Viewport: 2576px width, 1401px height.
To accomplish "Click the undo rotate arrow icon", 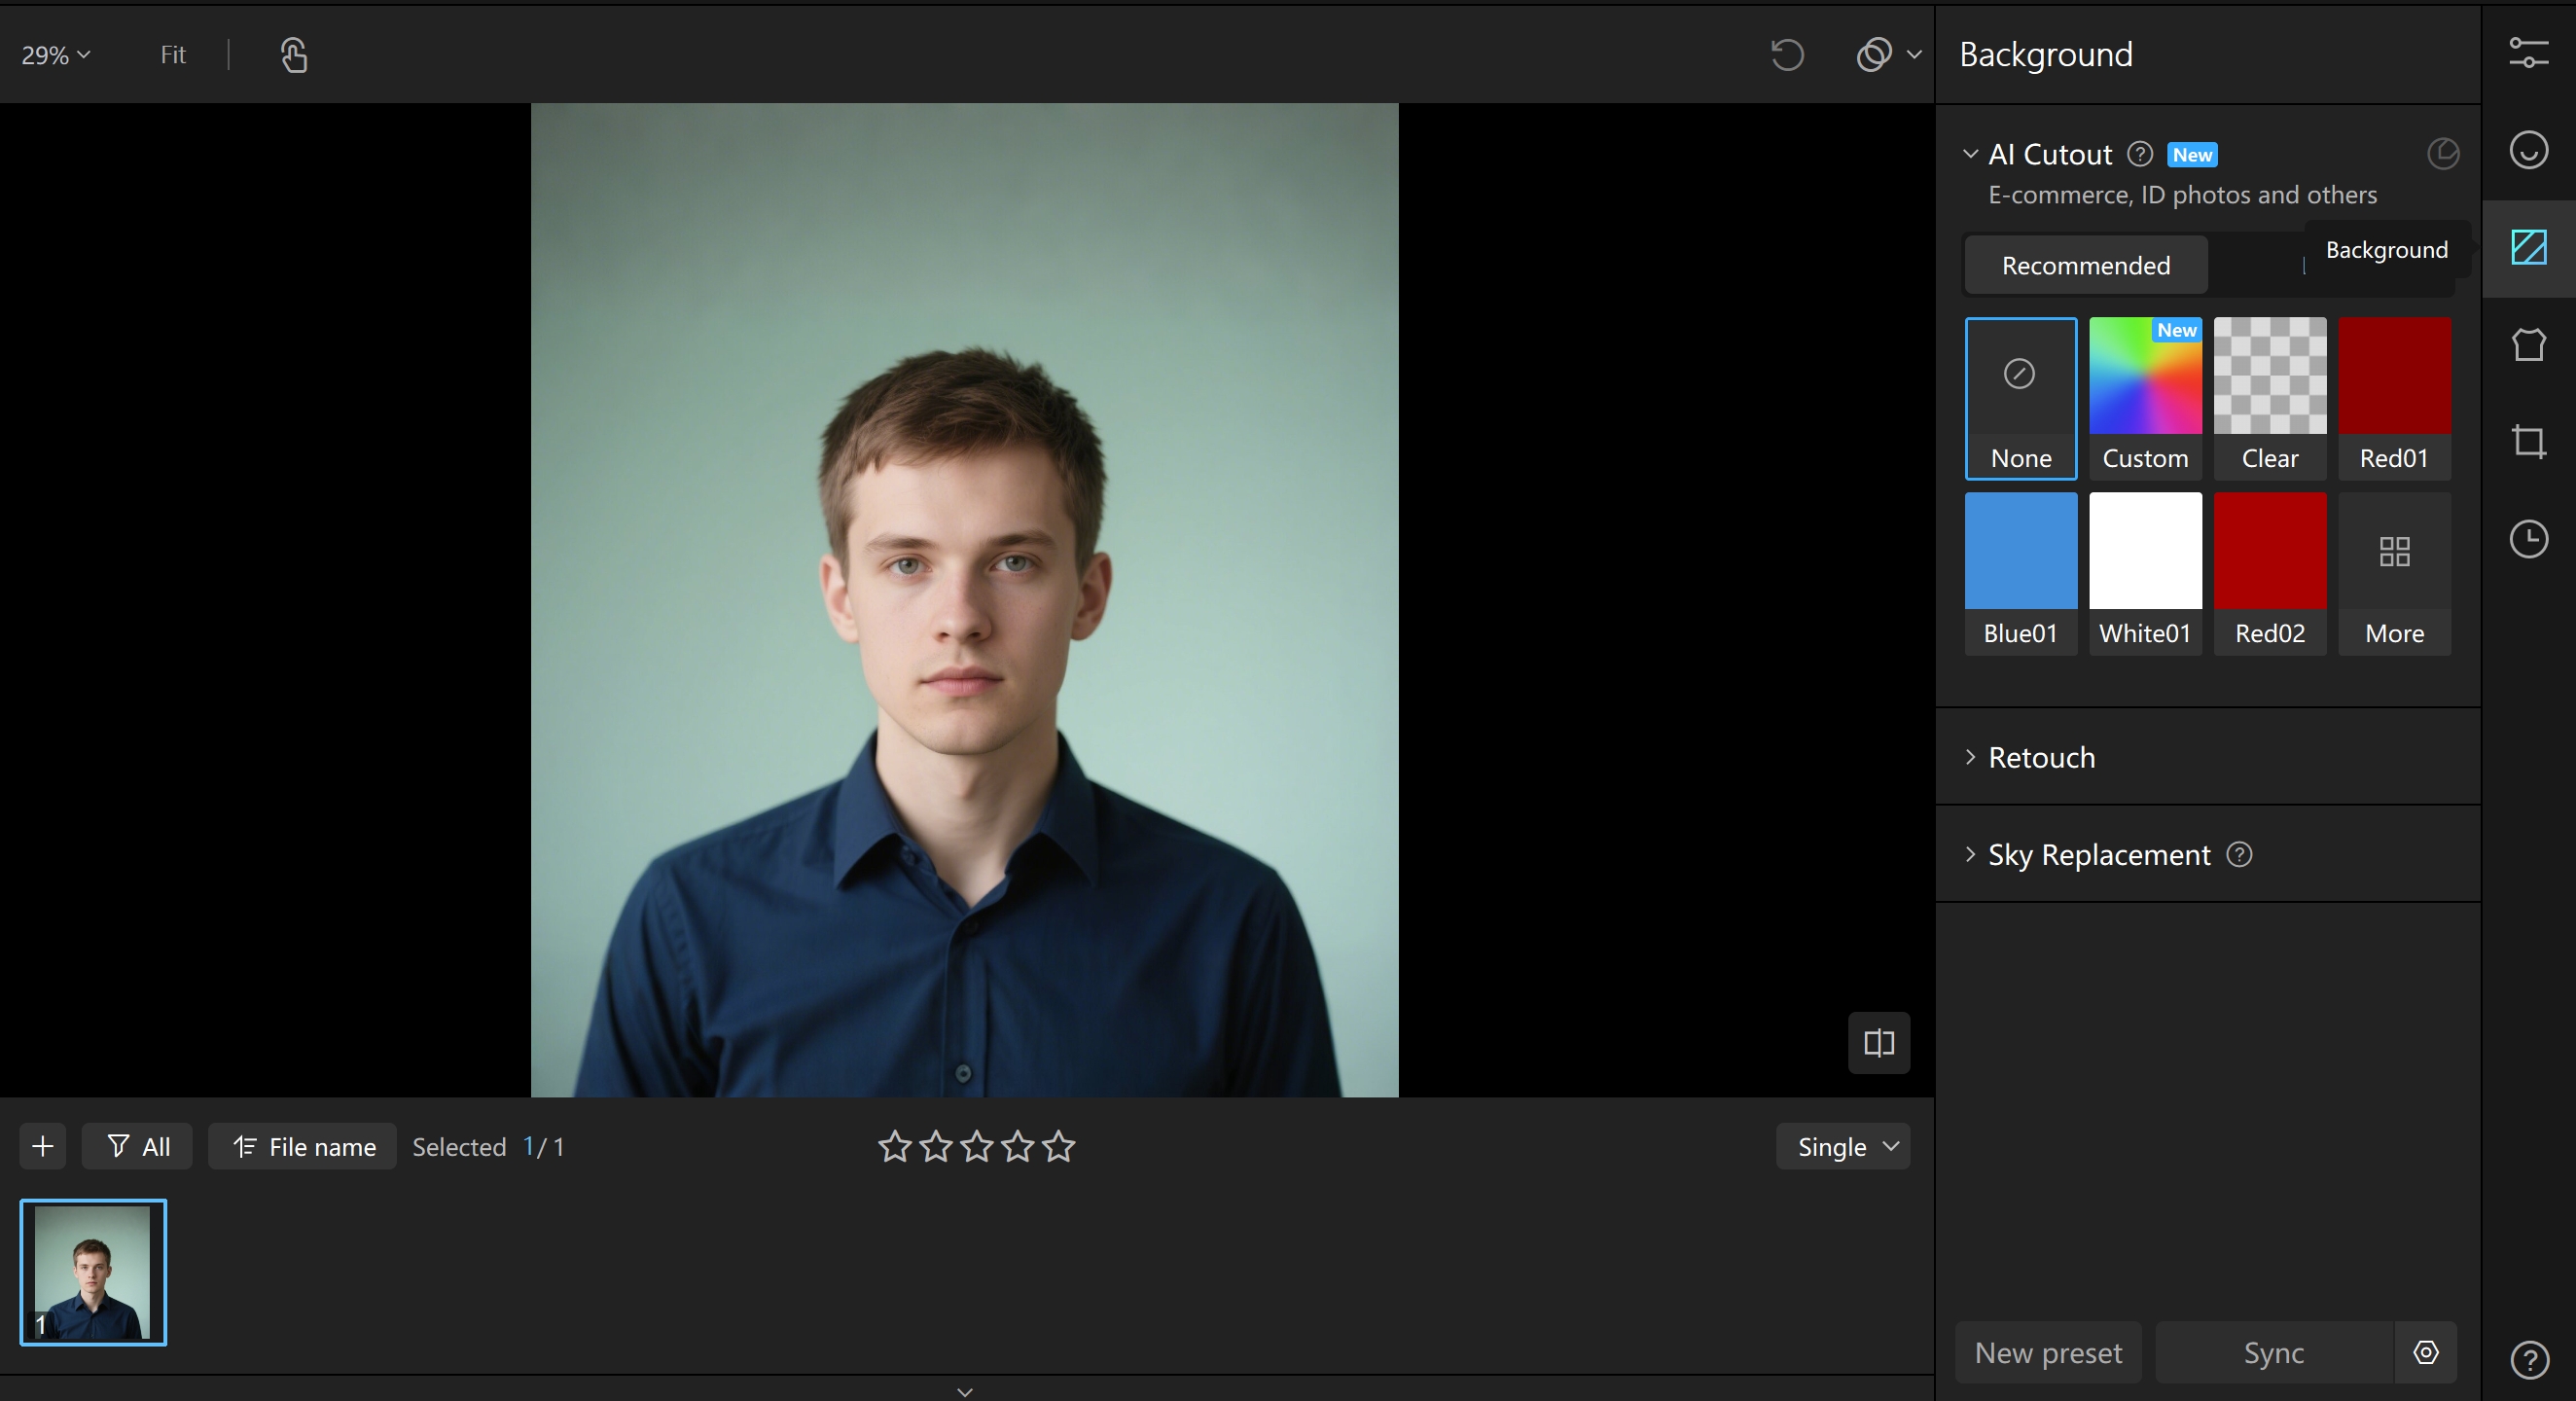I will point(1786,54).
